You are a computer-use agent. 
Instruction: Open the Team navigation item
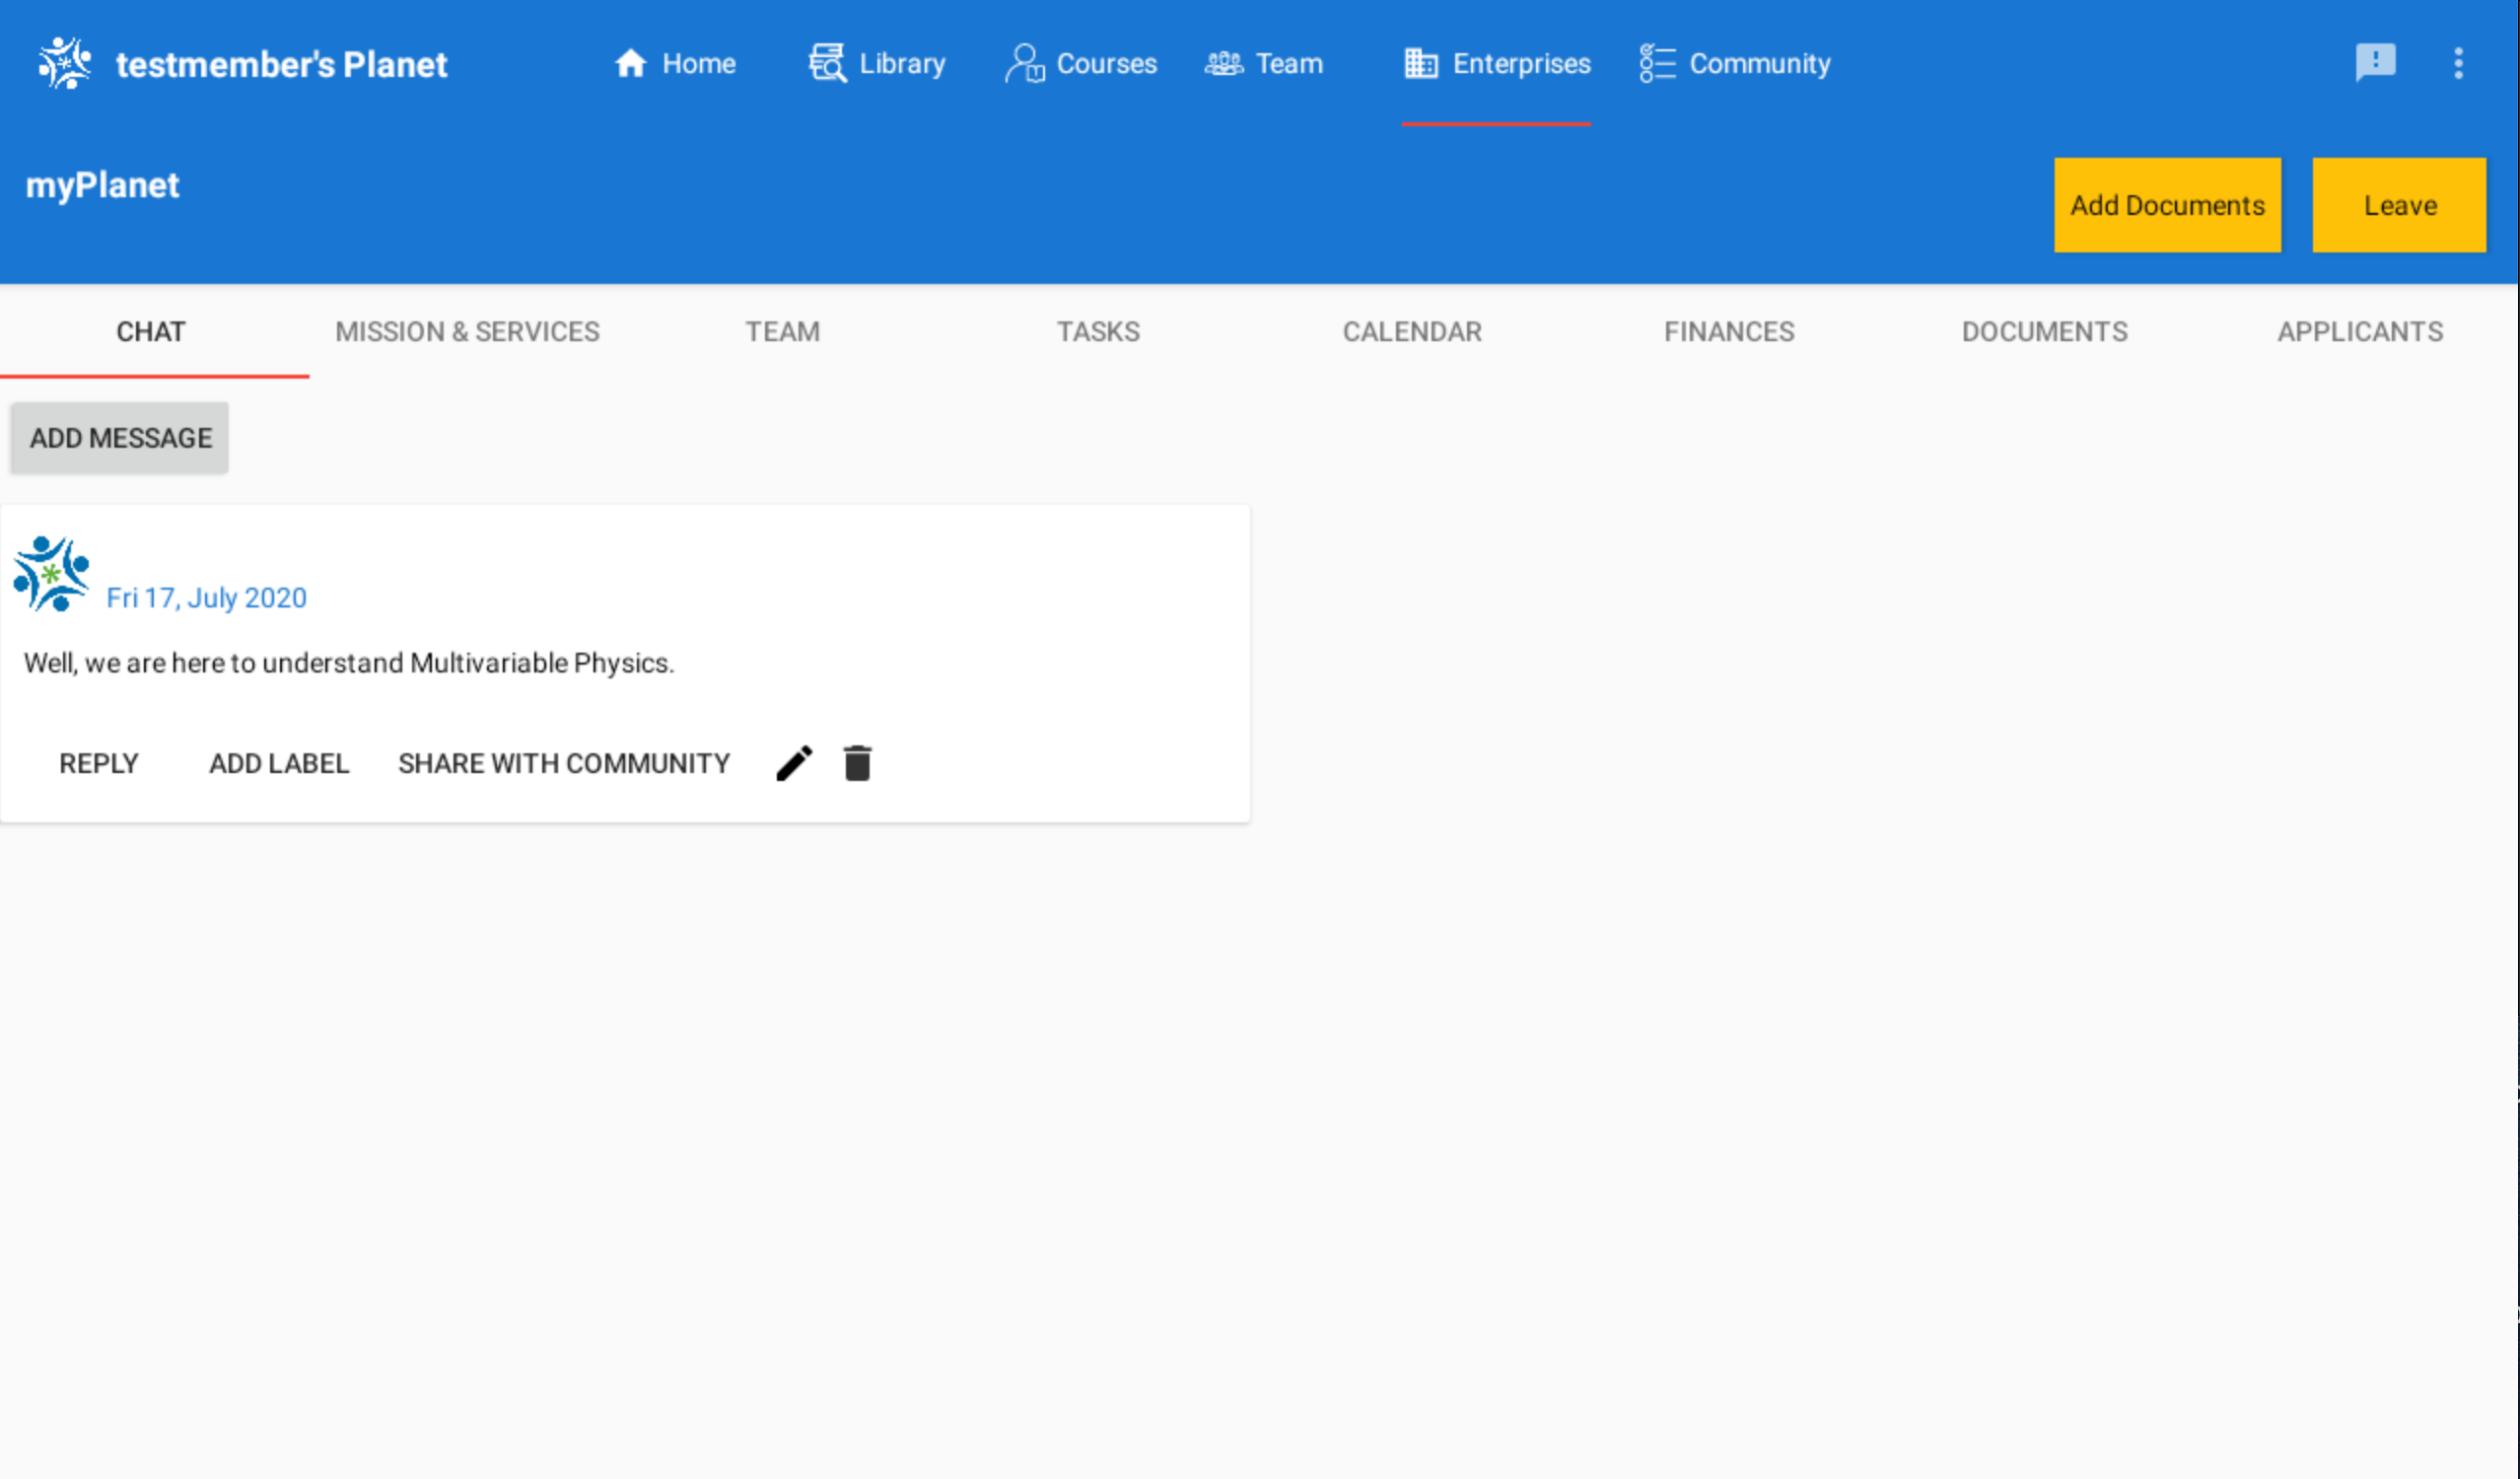[x=1264, y=64]
